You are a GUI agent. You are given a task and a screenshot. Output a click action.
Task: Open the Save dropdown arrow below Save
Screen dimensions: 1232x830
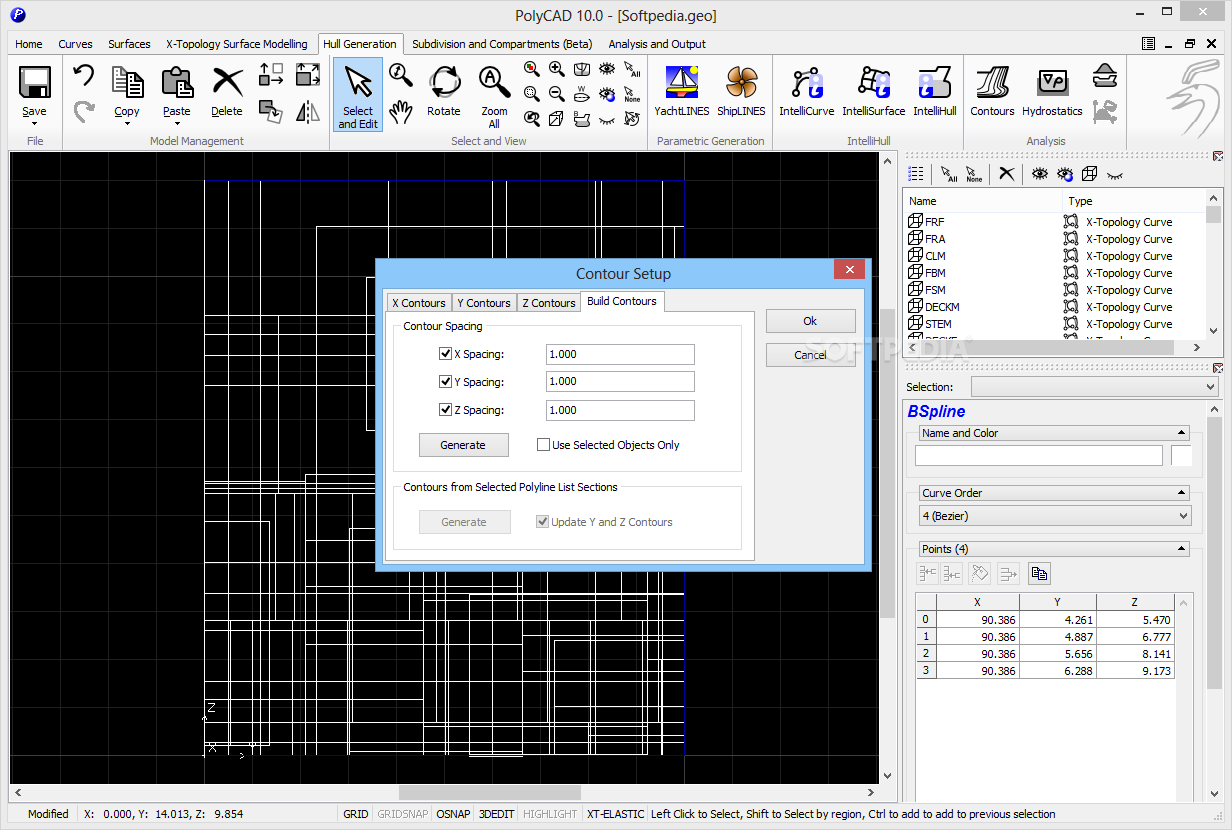point(34,124)
